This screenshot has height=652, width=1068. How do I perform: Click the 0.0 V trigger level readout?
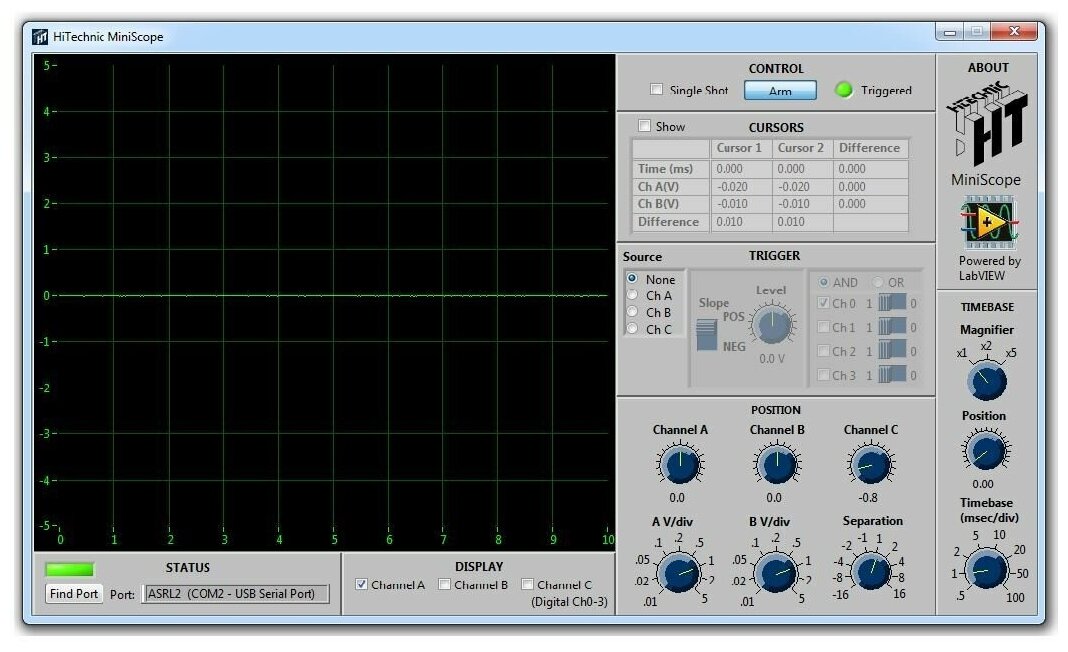tap(772, 358)
